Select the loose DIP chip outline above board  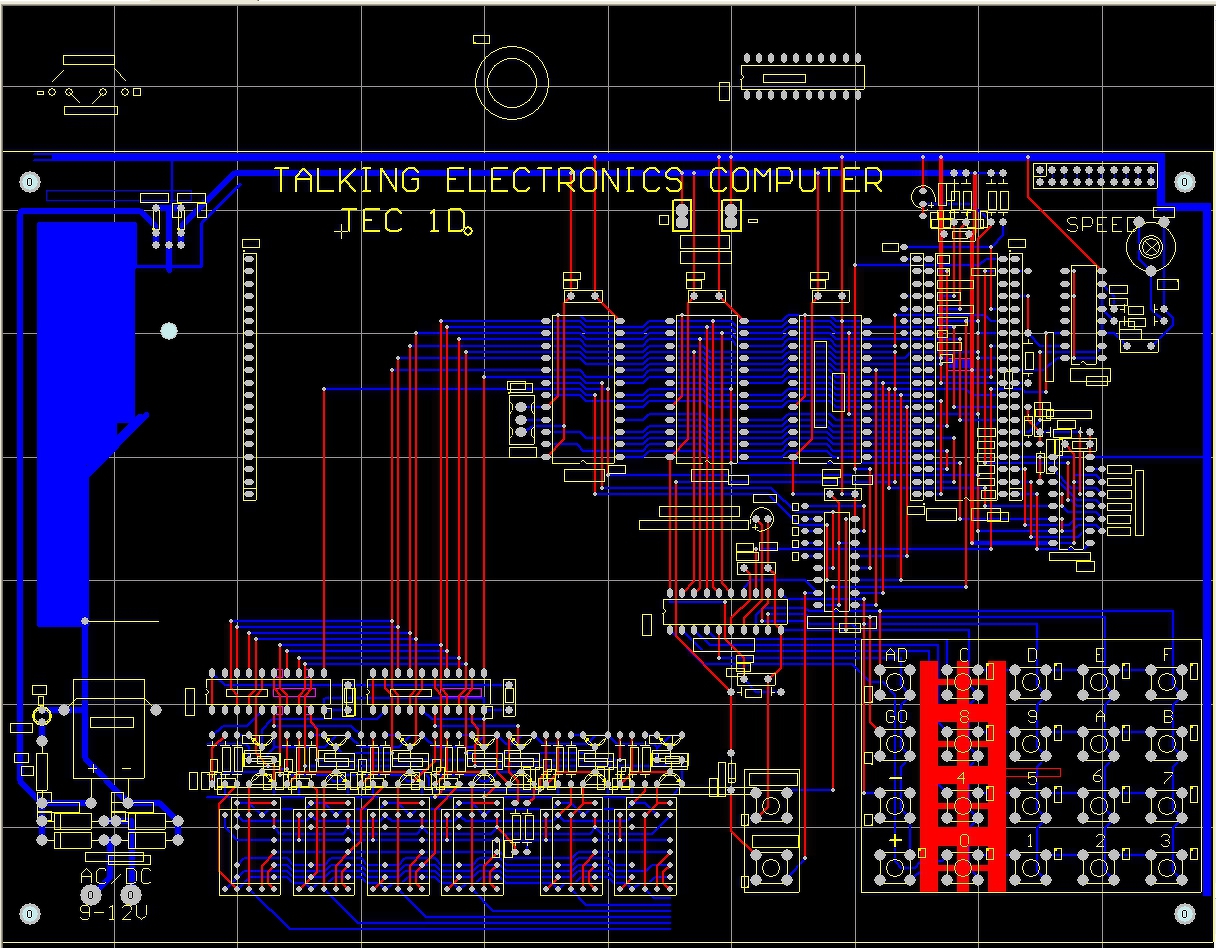point(803,77)
